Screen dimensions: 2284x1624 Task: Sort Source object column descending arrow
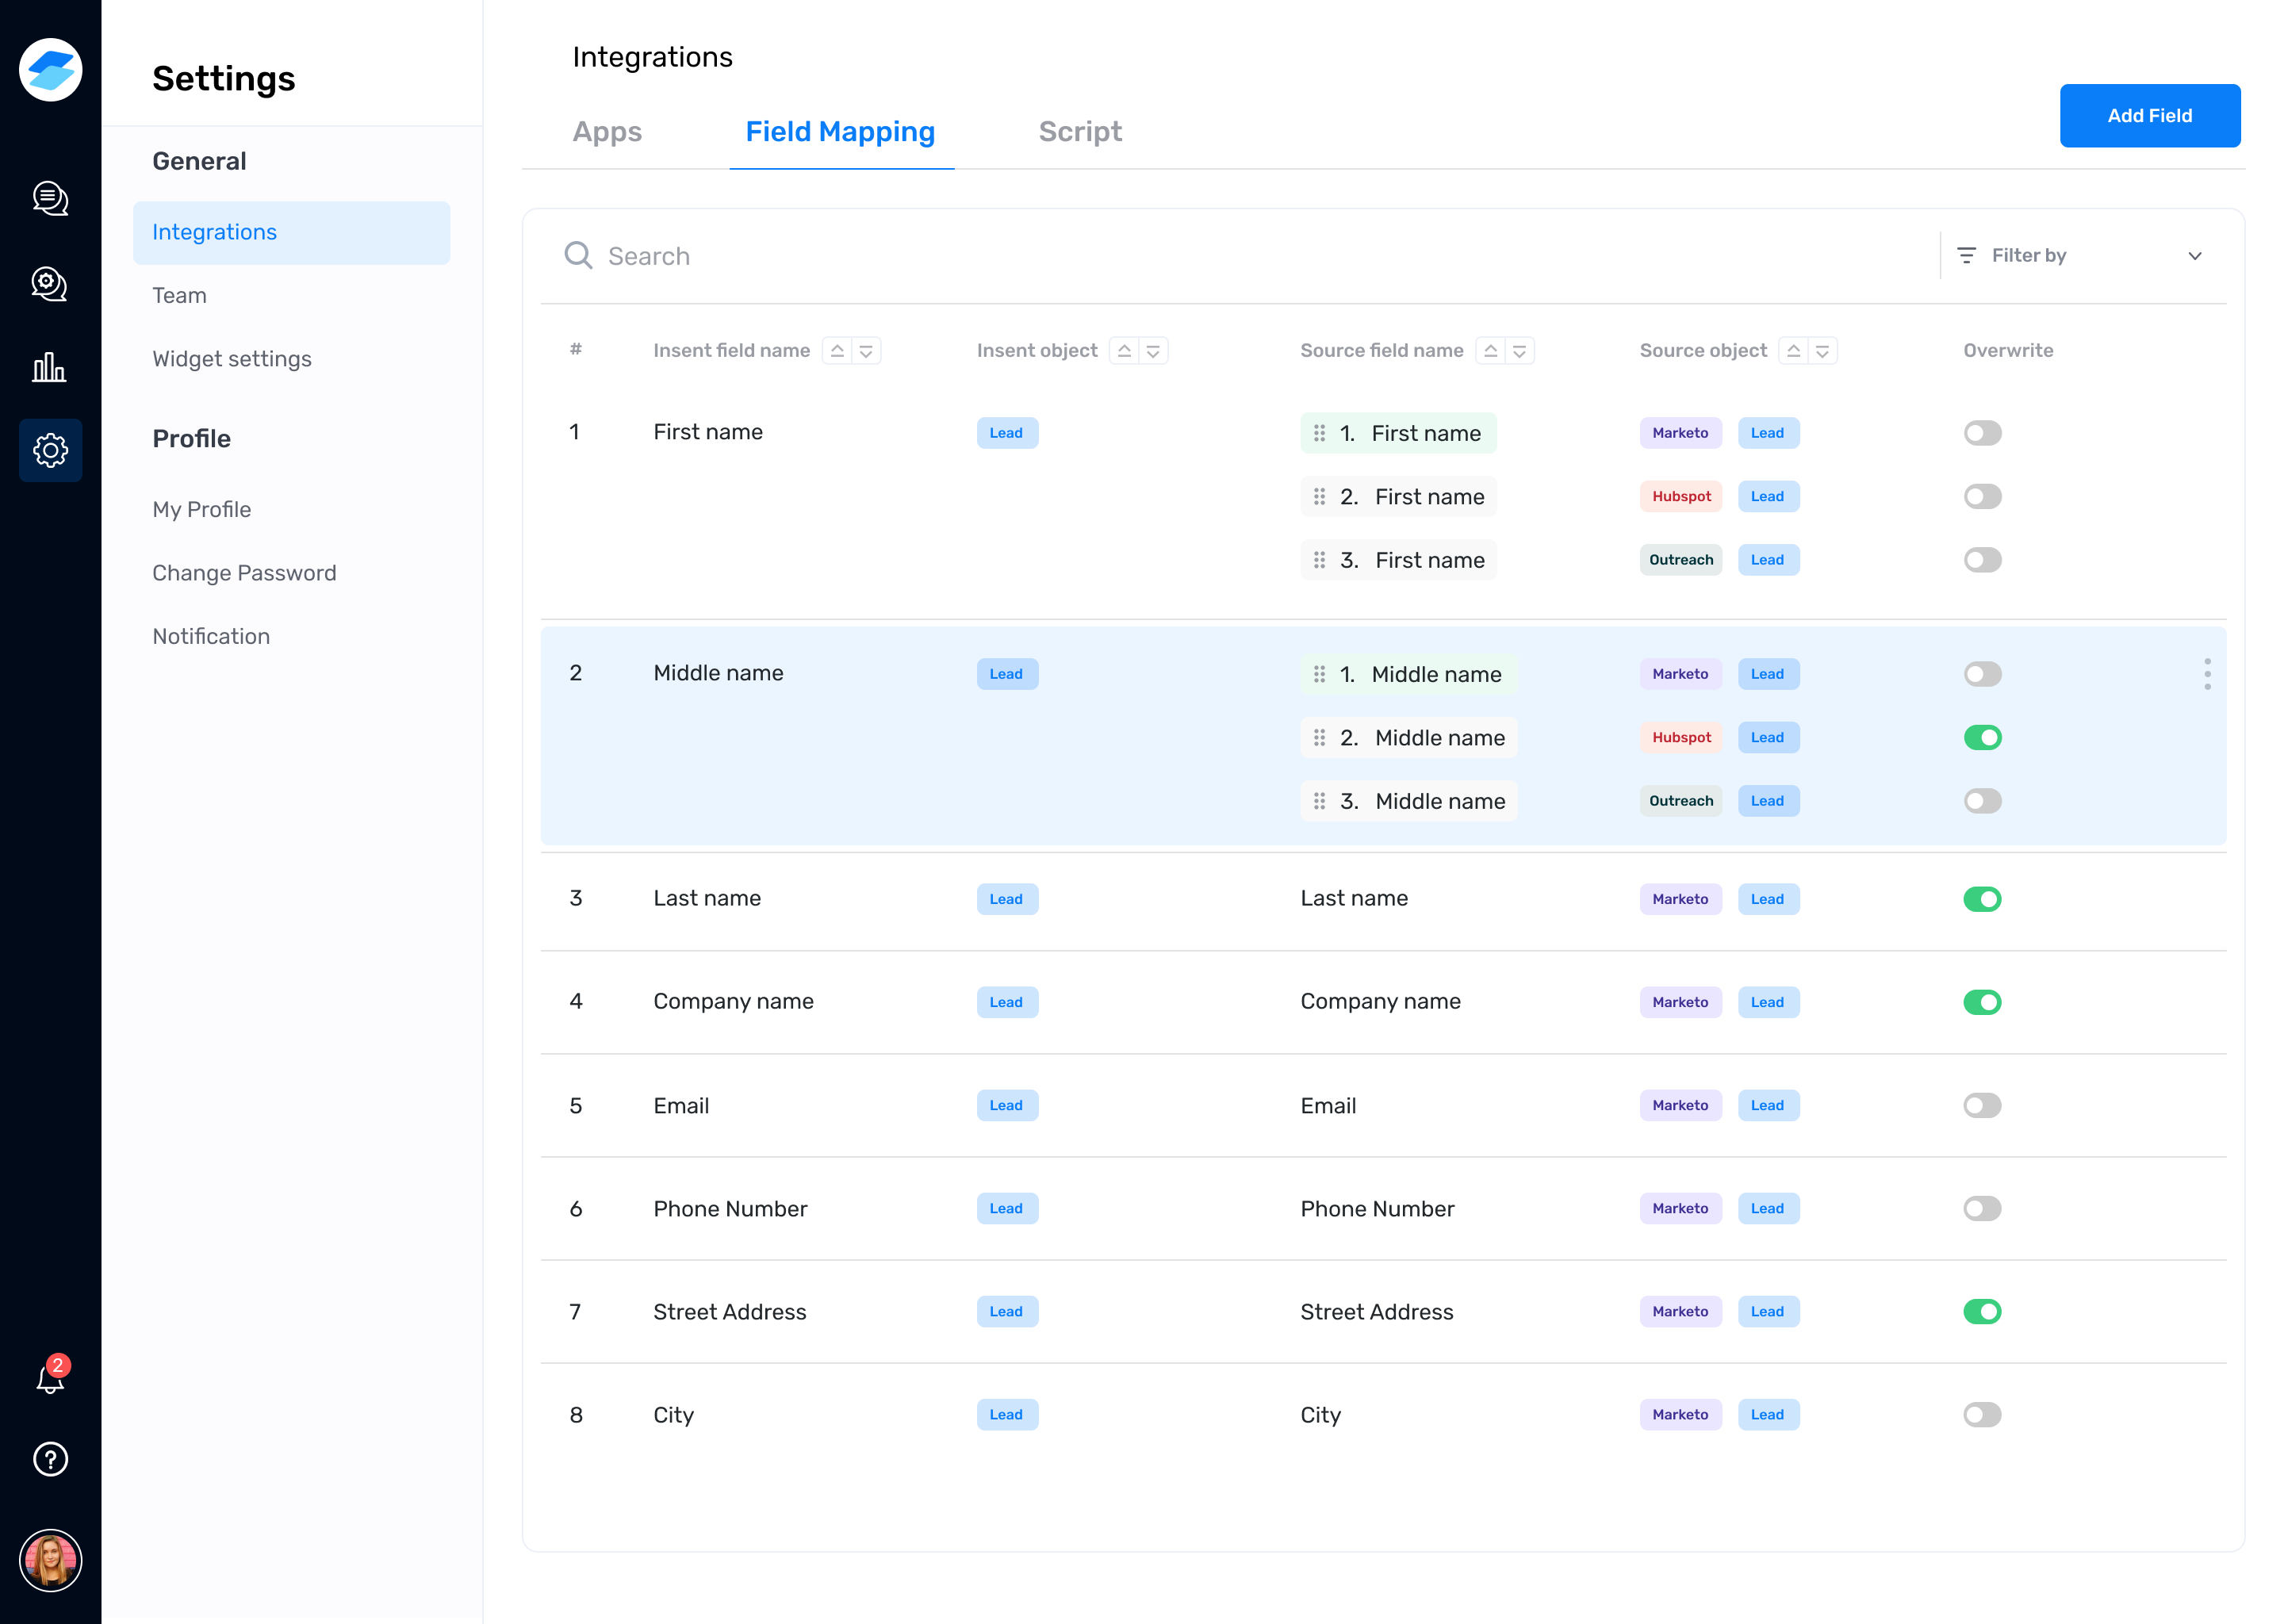pyautogui.click(x=1822, y=351)
